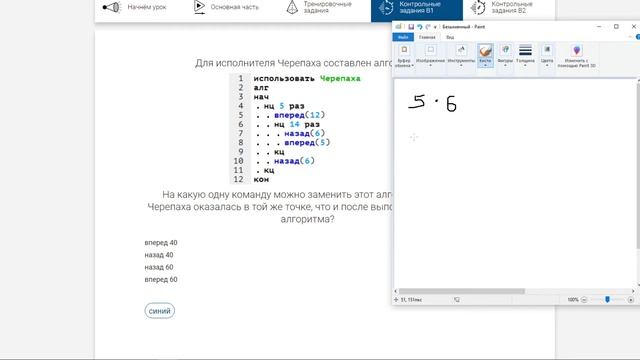Click the zoom out minus button in Paint
The width and height of the screenshot is (640, 360).
584,300
